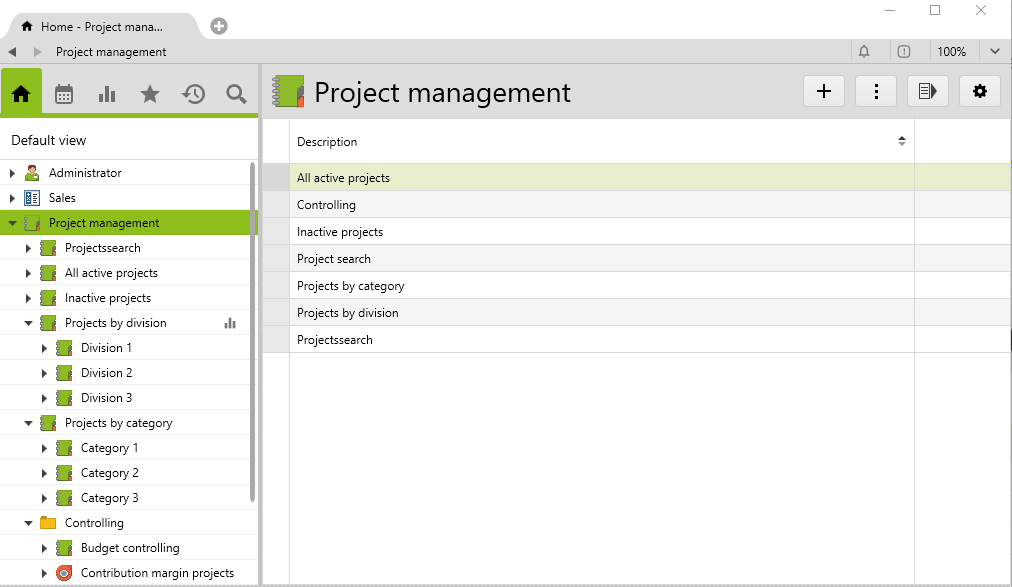
Task: Open settings with the gear icon
Action: pyautogui.click(x=979, y=92)
